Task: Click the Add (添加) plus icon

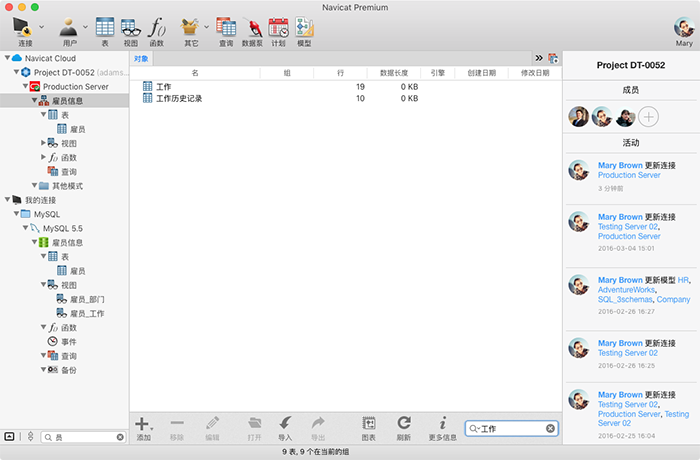Action: click(142, 423)
